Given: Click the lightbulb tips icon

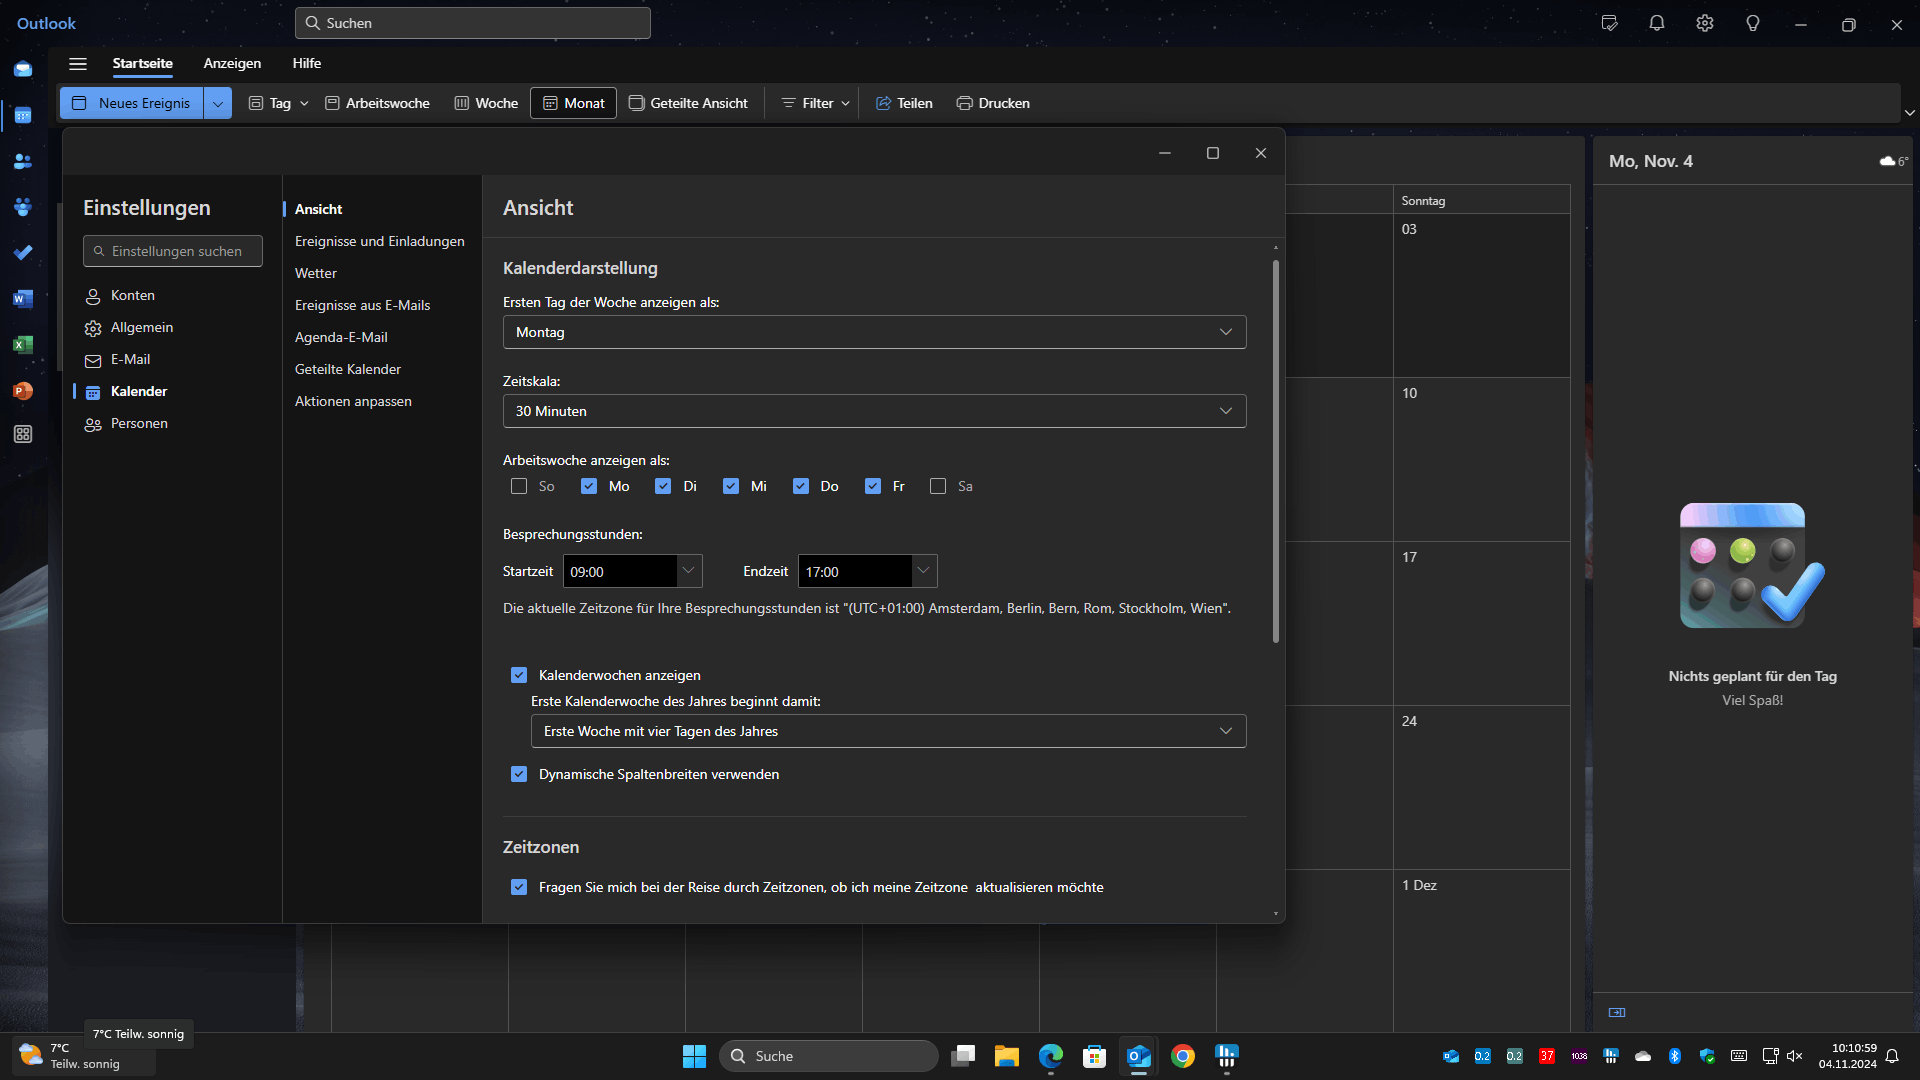Looking at the screenshot, I should coord(1753,24).
